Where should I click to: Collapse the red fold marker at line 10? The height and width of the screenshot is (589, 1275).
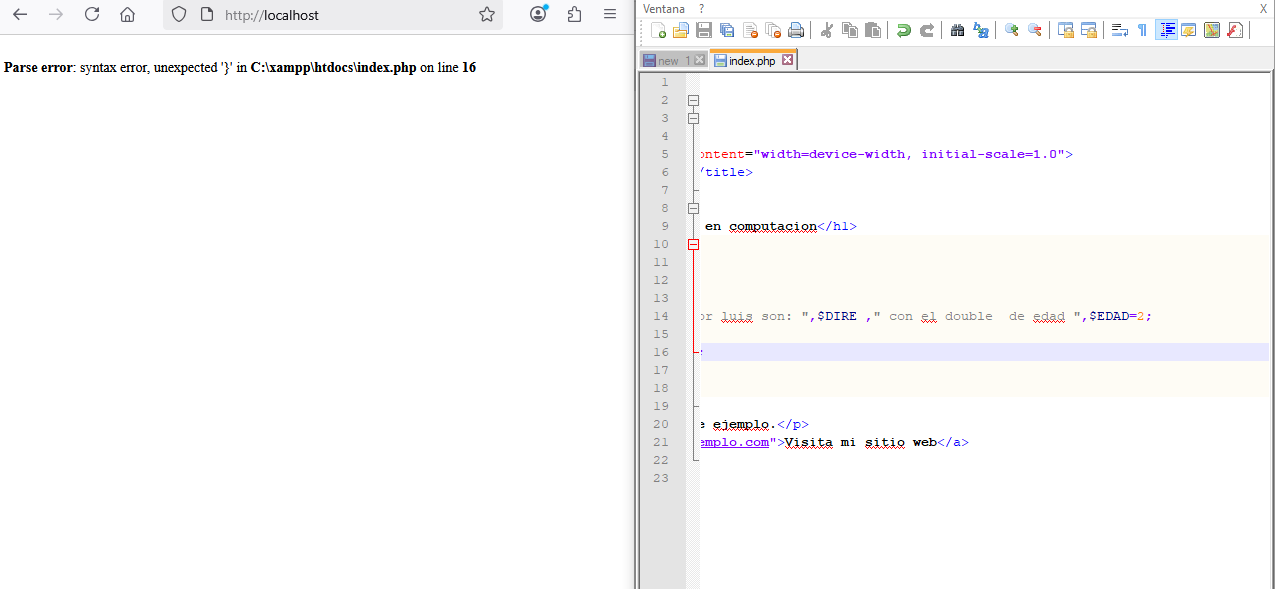(693, 244)
